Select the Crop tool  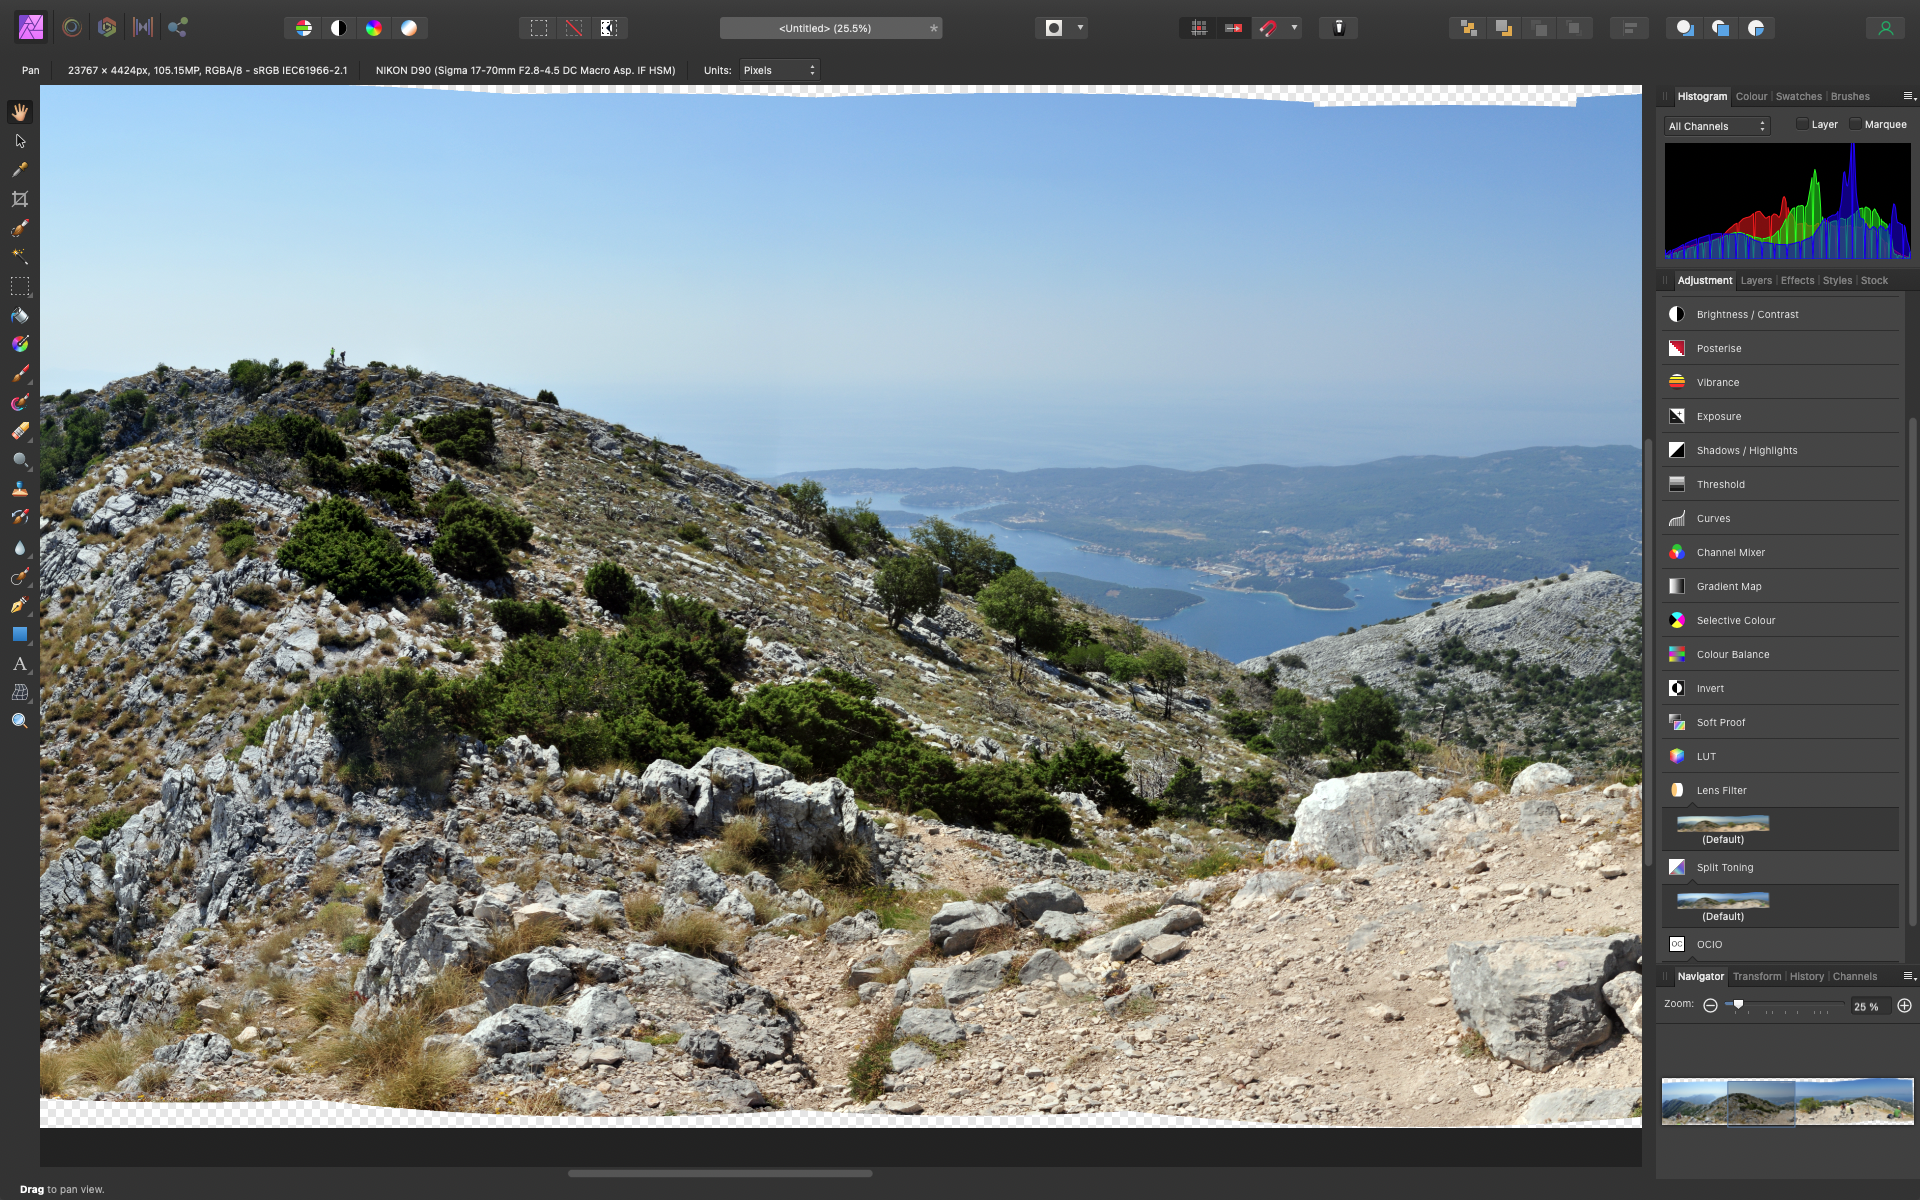coord(20,198)
